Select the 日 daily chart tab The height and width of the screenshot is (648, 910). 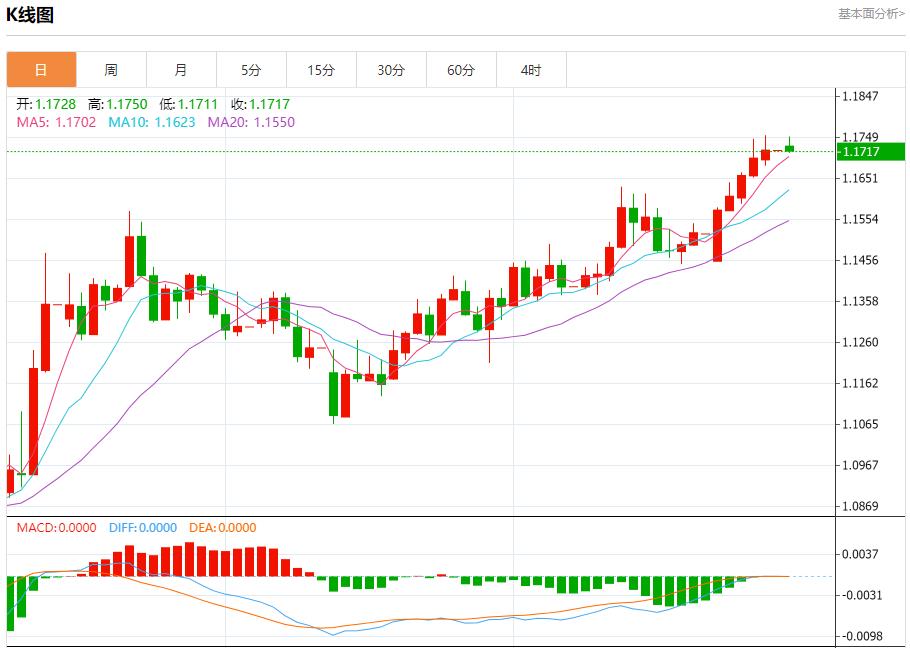(x=41, y=70)
